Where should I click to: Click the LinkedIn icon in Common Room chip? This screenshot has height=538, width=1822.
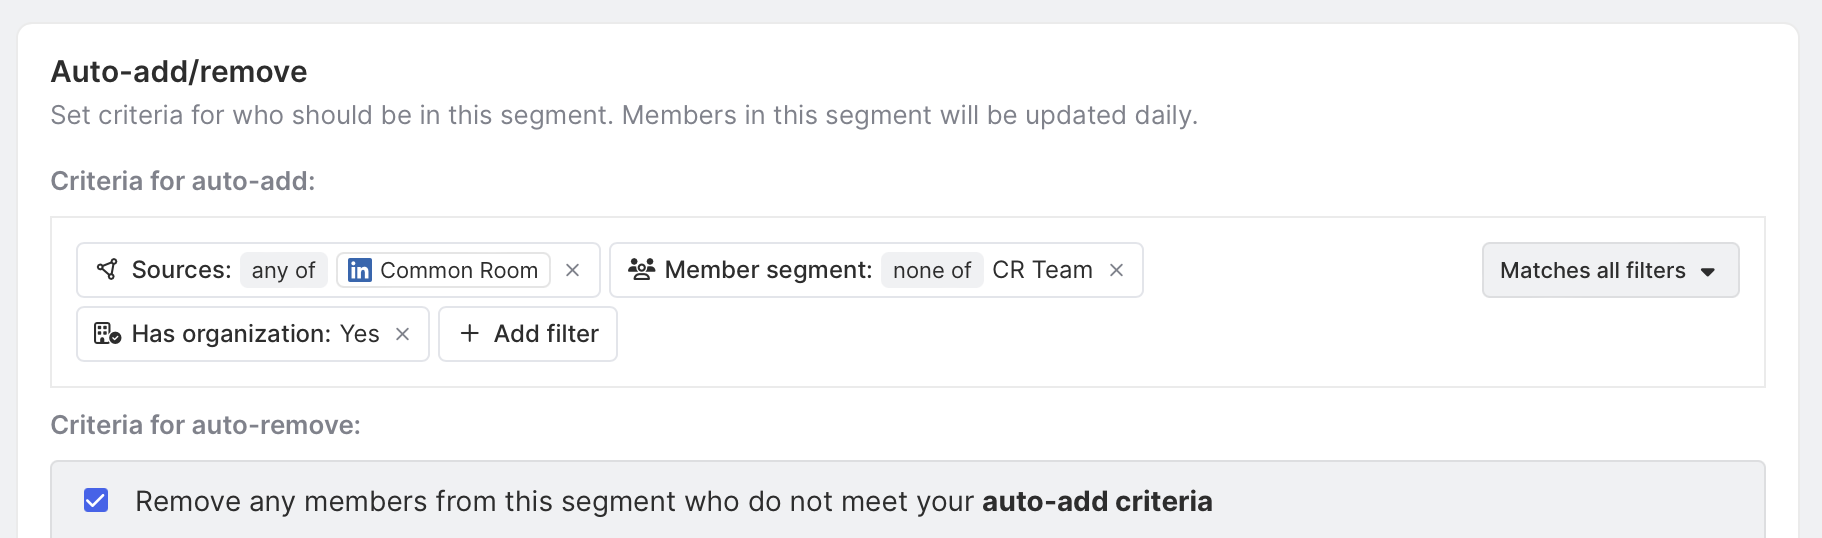[x=360, y=270]
